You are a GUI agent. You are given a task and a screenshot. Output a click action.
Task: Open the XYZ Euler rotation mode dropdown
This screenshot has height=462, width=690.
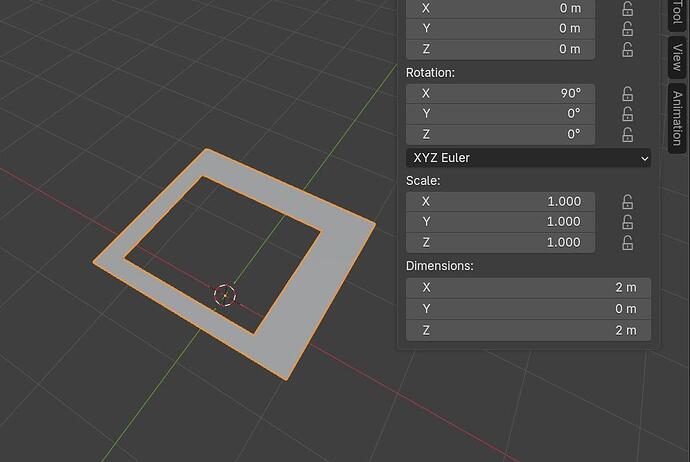tap(528, 158)
